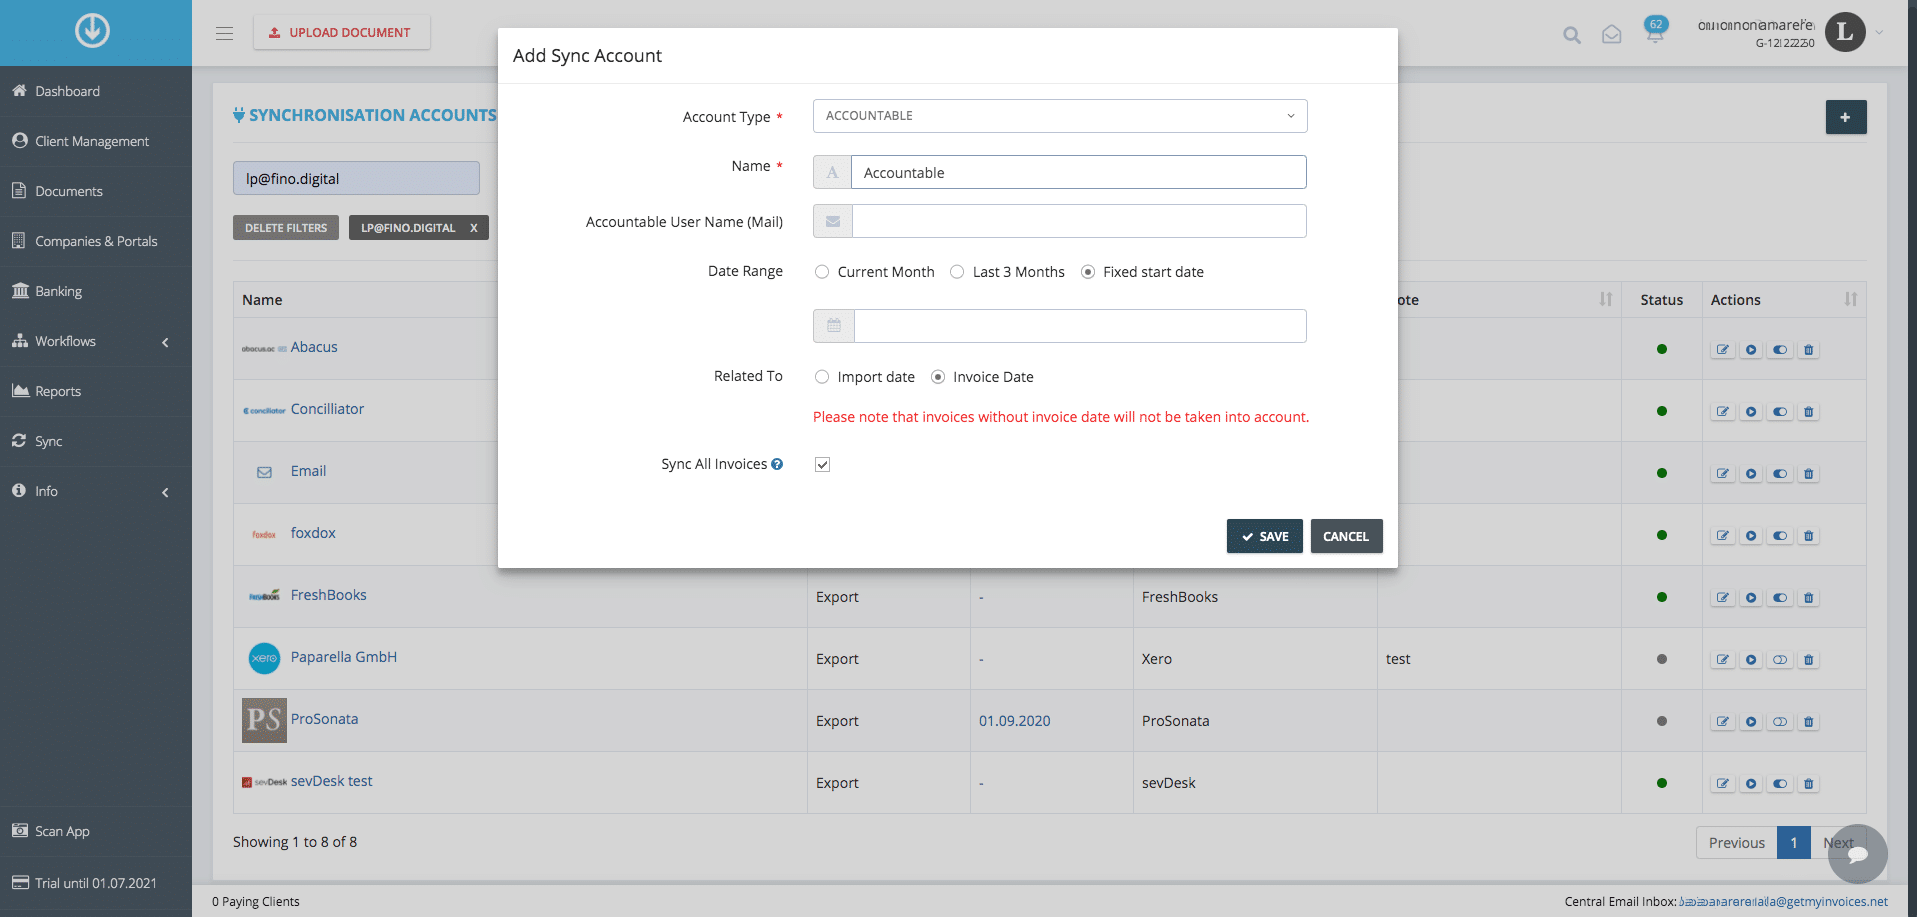Click Sync All Invoices help icon

tap(777, 464)
